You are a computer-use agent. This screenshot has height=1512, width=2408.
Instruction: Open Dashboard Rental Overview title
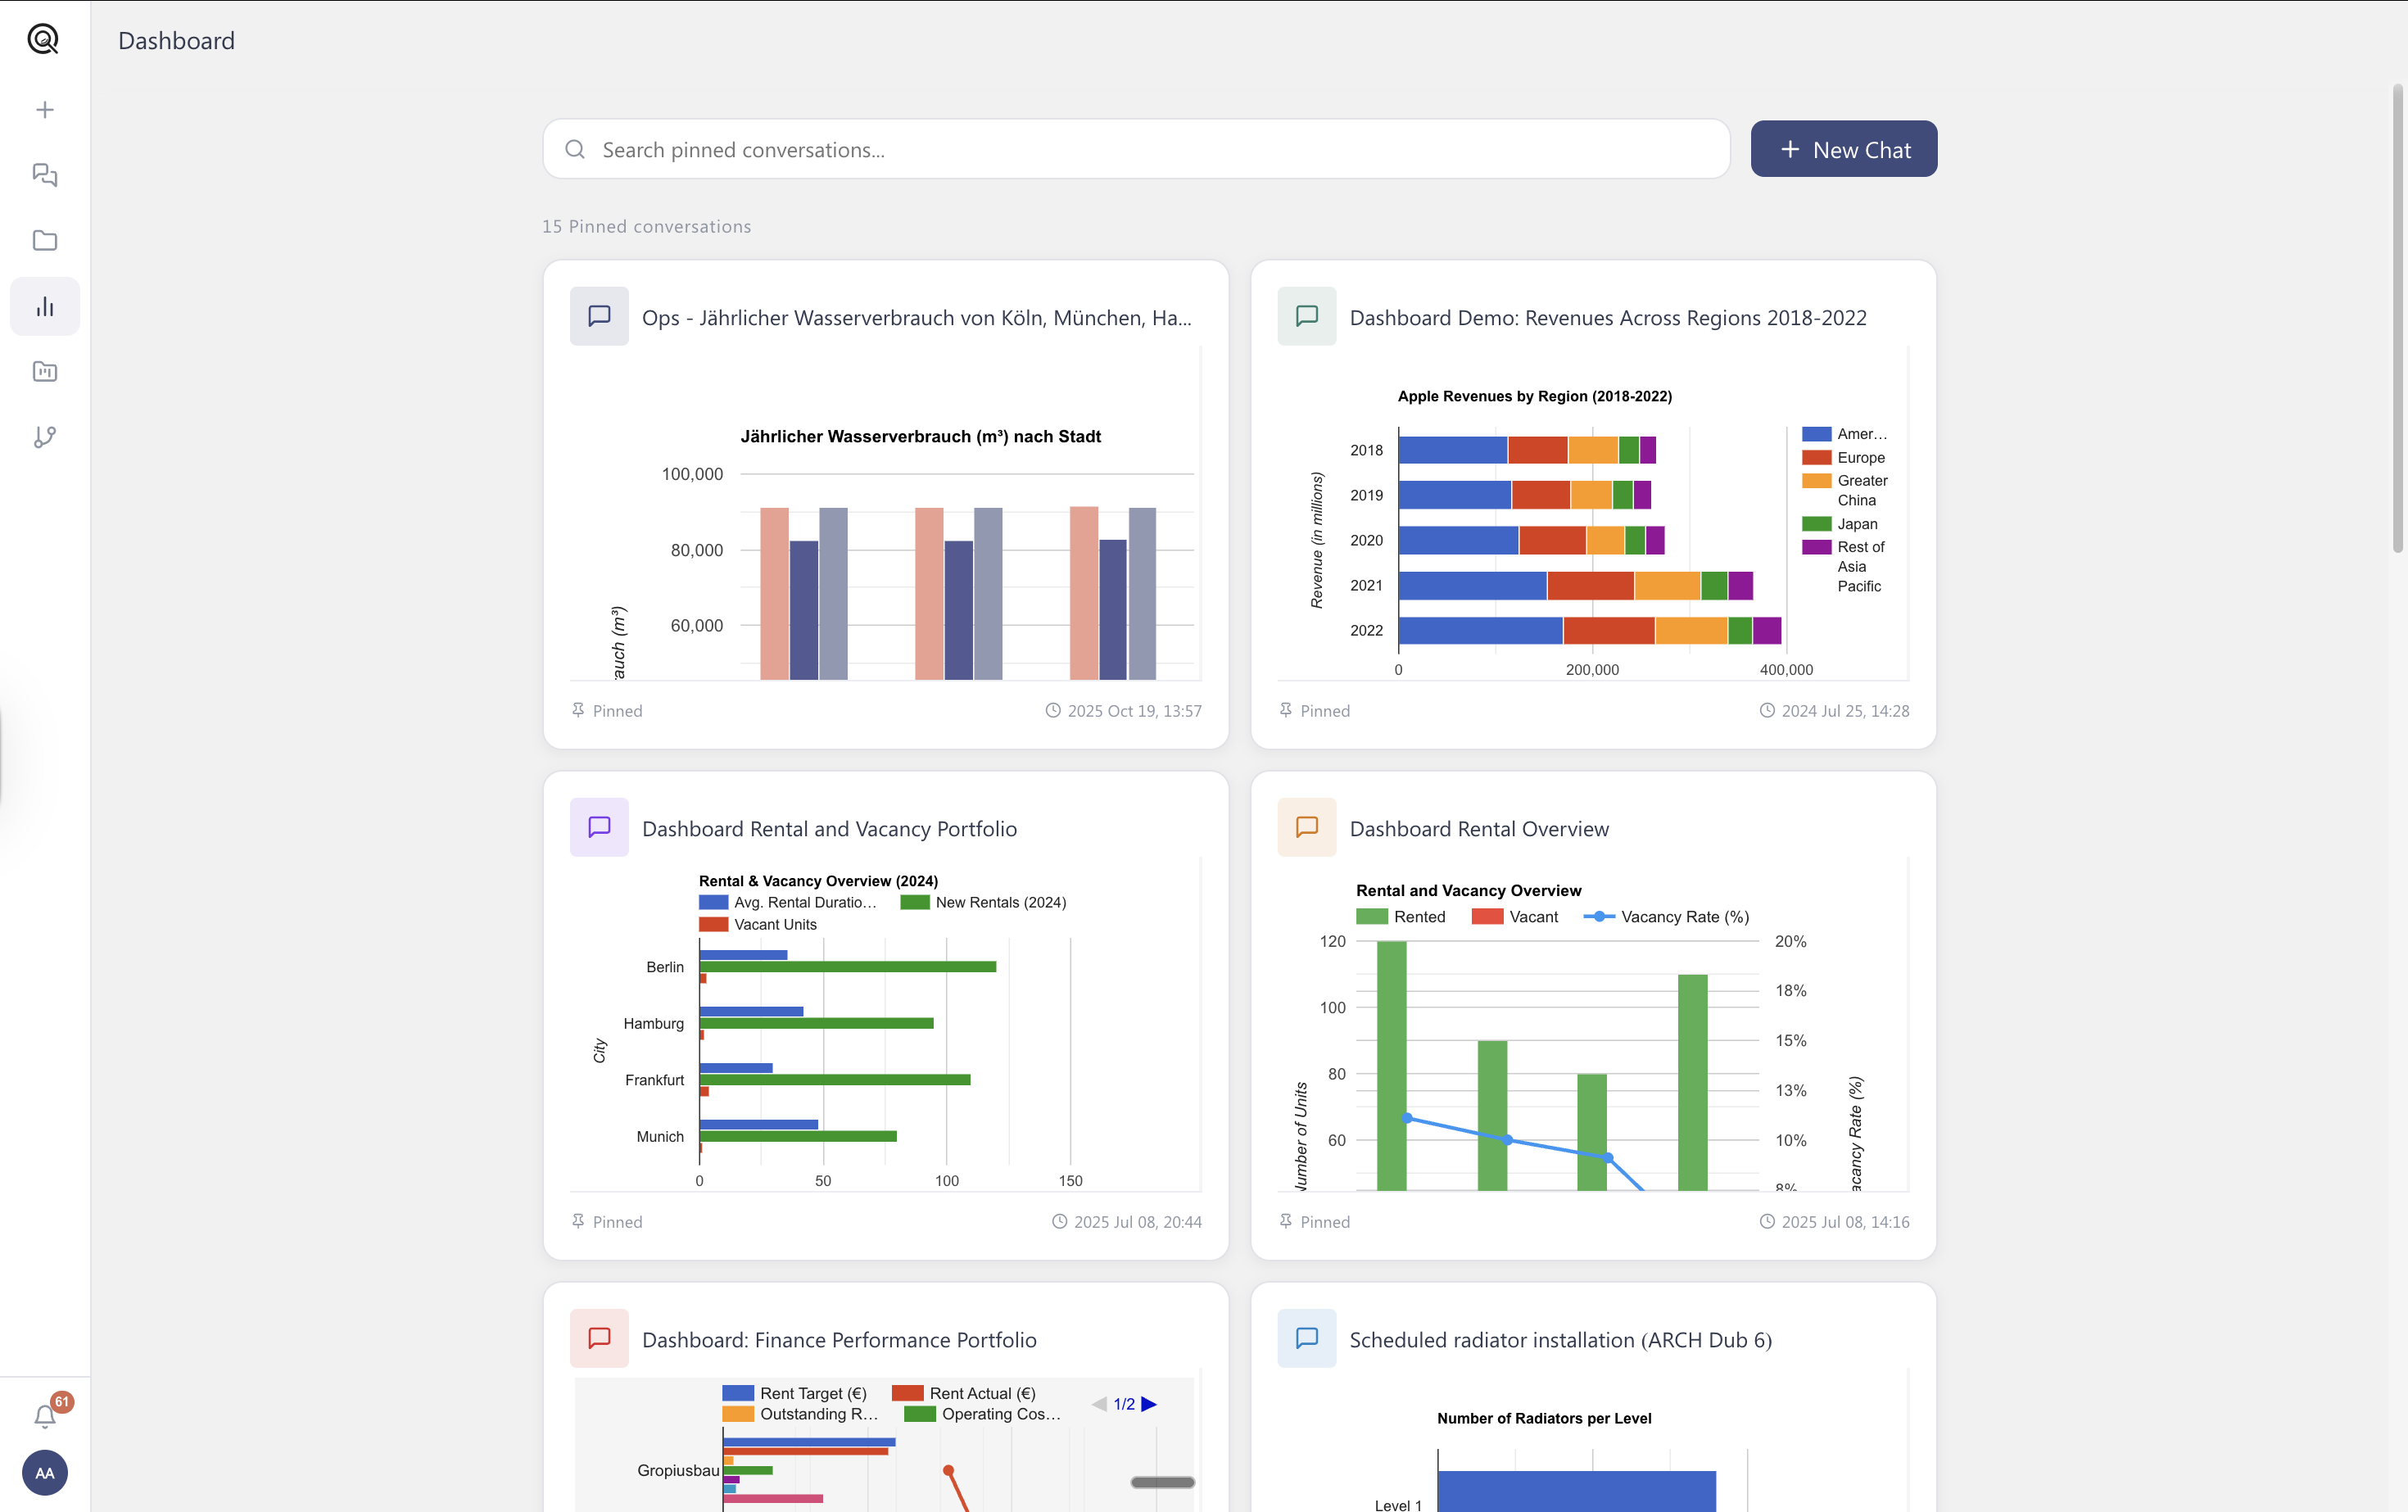click(x=1479, y=828)
